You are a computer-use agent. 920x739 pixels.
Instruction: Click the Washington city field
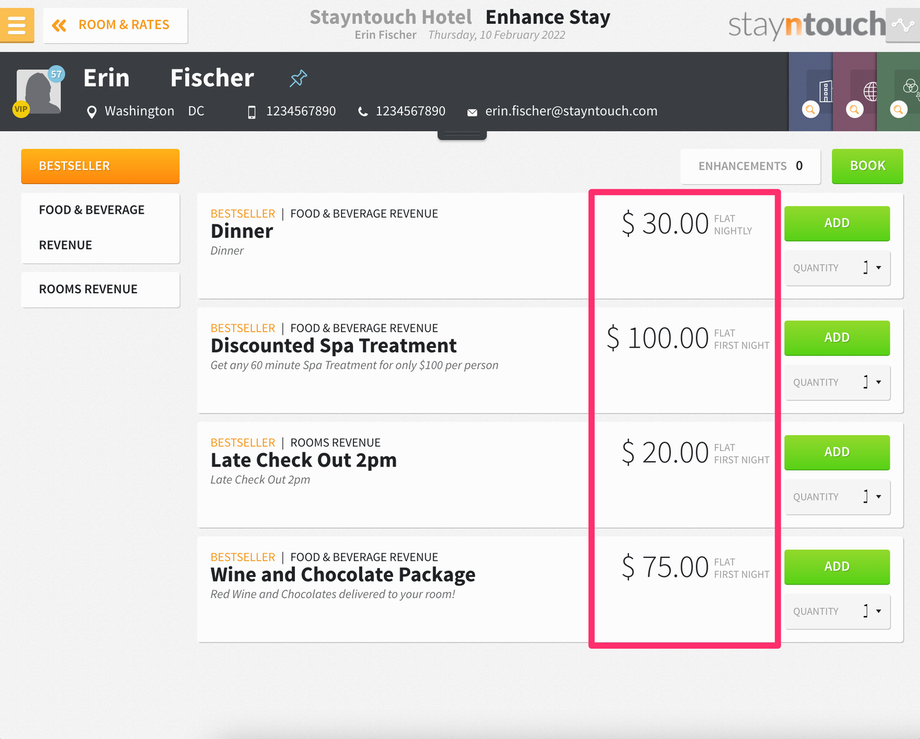click(139, 111)
